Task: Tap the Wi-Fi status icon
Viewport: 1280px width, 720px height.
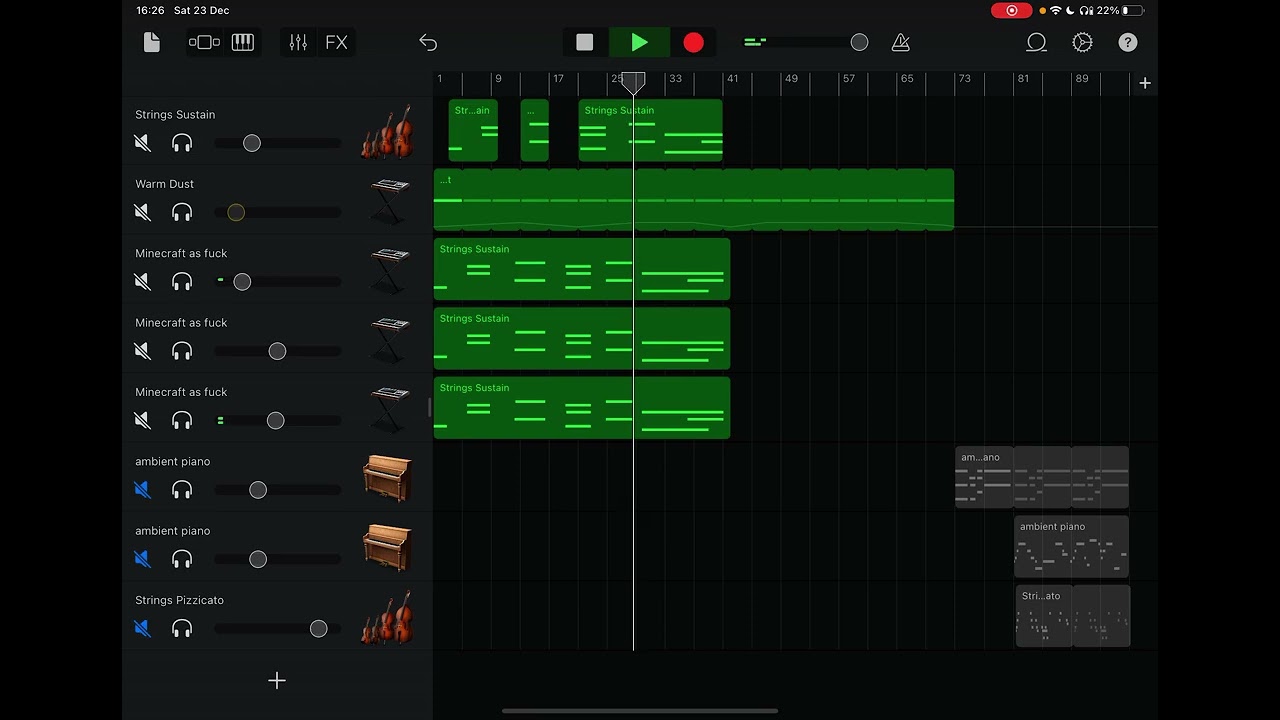Action: click(x=1056, y=10)
